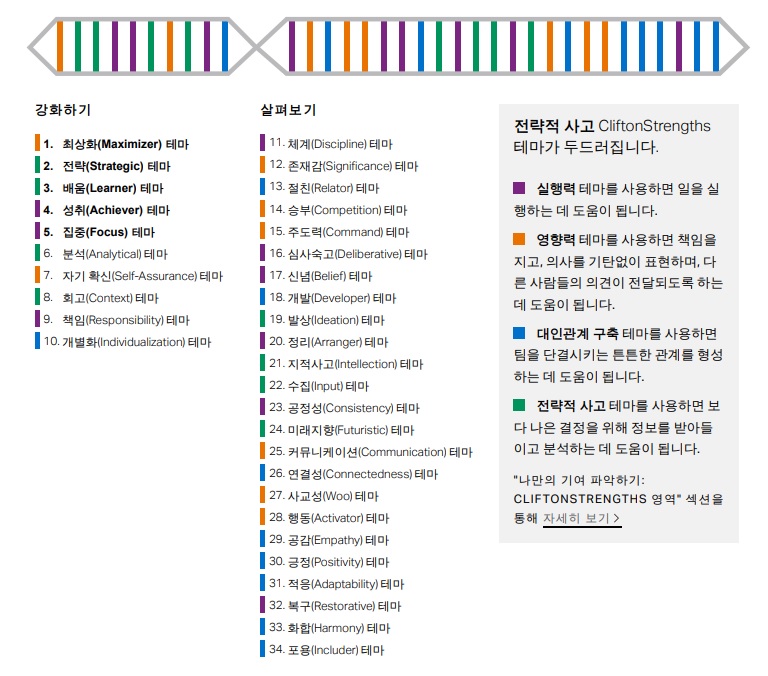Click 16. 심사숙고(Deliberative) 테마
This screenshot has width=768, height=676.
(x=344, y=254)
